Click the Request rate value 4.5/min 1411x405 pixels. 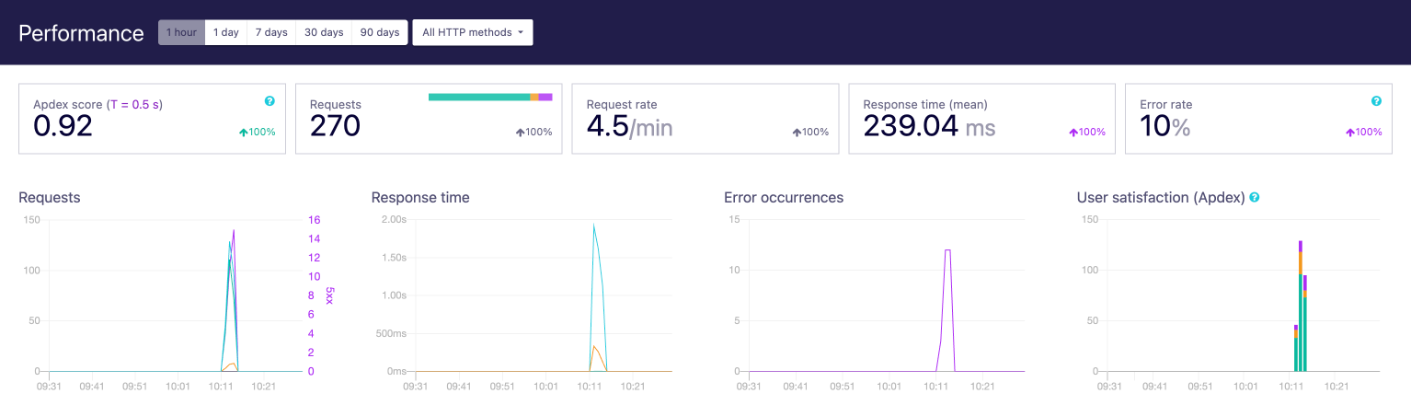(x=632, y=127)
